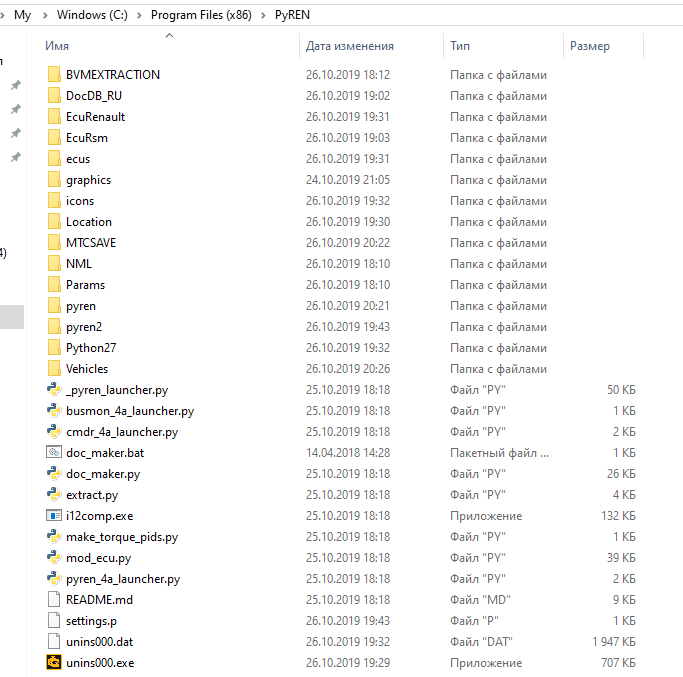This screenshot has width=683, height=677.
Task: Click the NML folder icon
Action: (54, 264)
